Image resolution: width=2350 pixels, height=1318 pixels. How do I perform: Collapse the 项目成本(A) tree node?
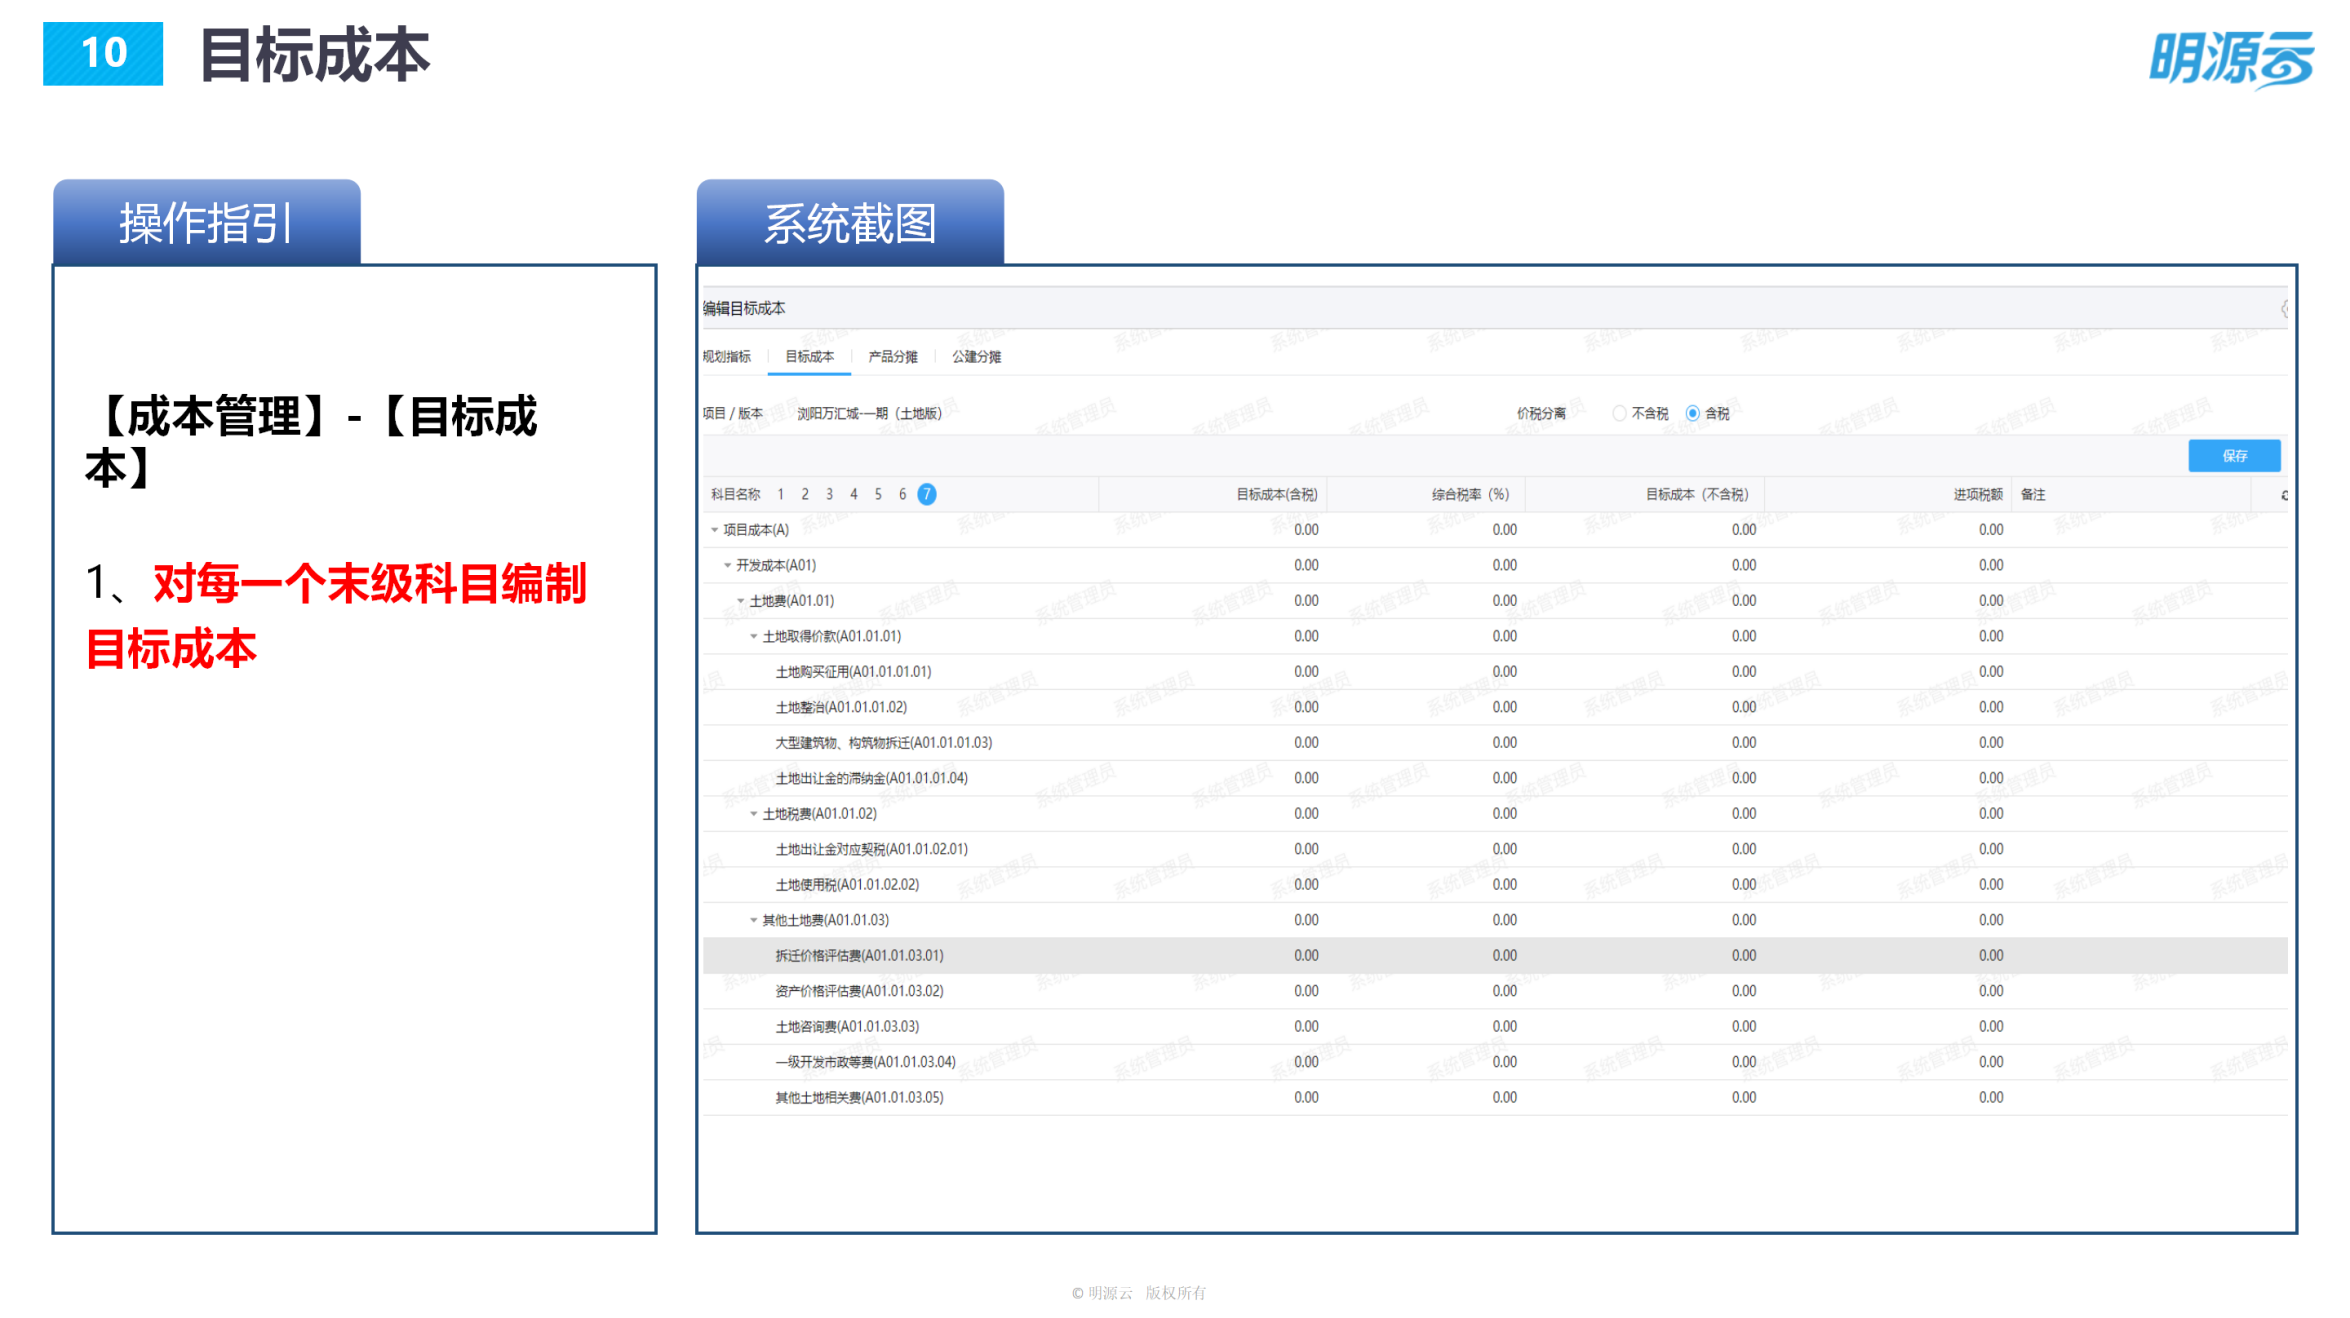click(x=713, y=530)
